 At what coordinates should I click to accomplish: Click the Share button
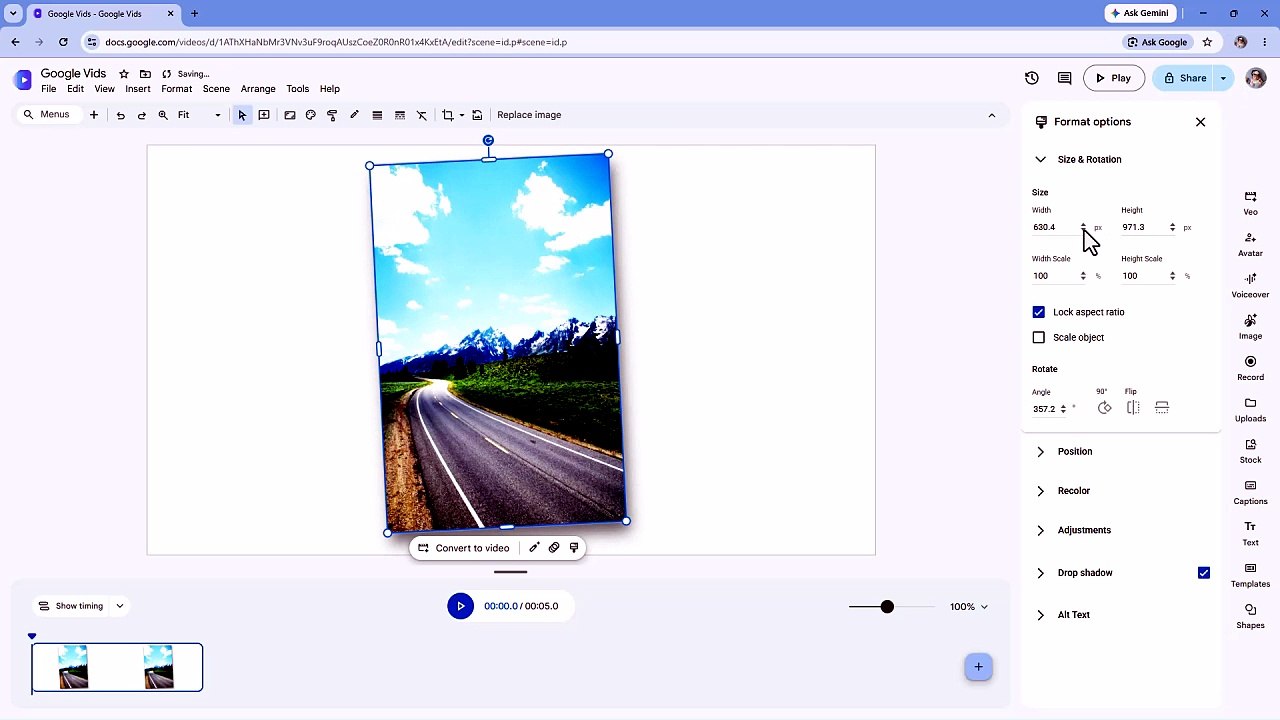coord(1183,78)
